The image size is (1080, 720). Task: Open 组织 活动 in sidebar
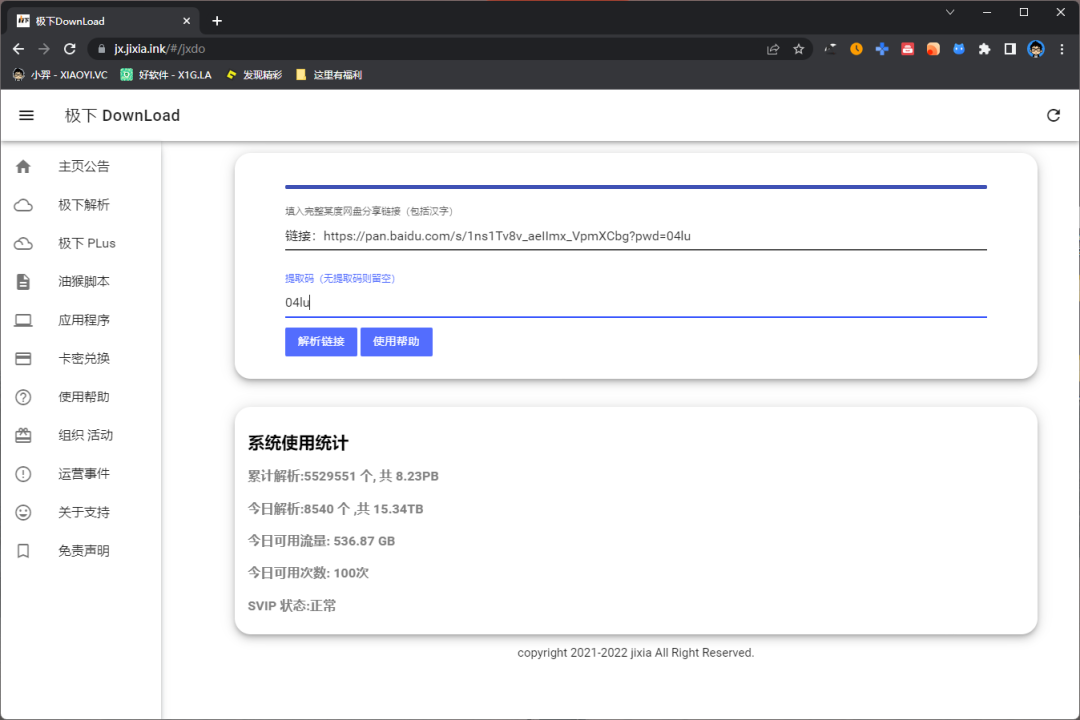pos(85,435)
